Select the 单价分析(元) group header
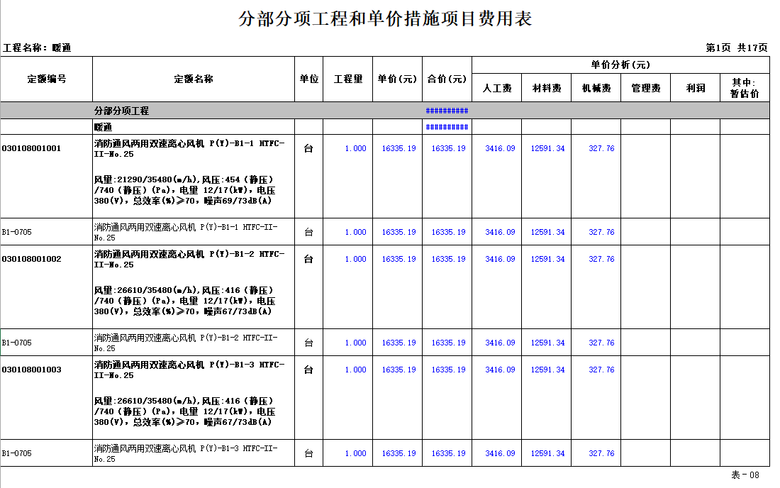 pyautogui.click(x=620, y=65)
